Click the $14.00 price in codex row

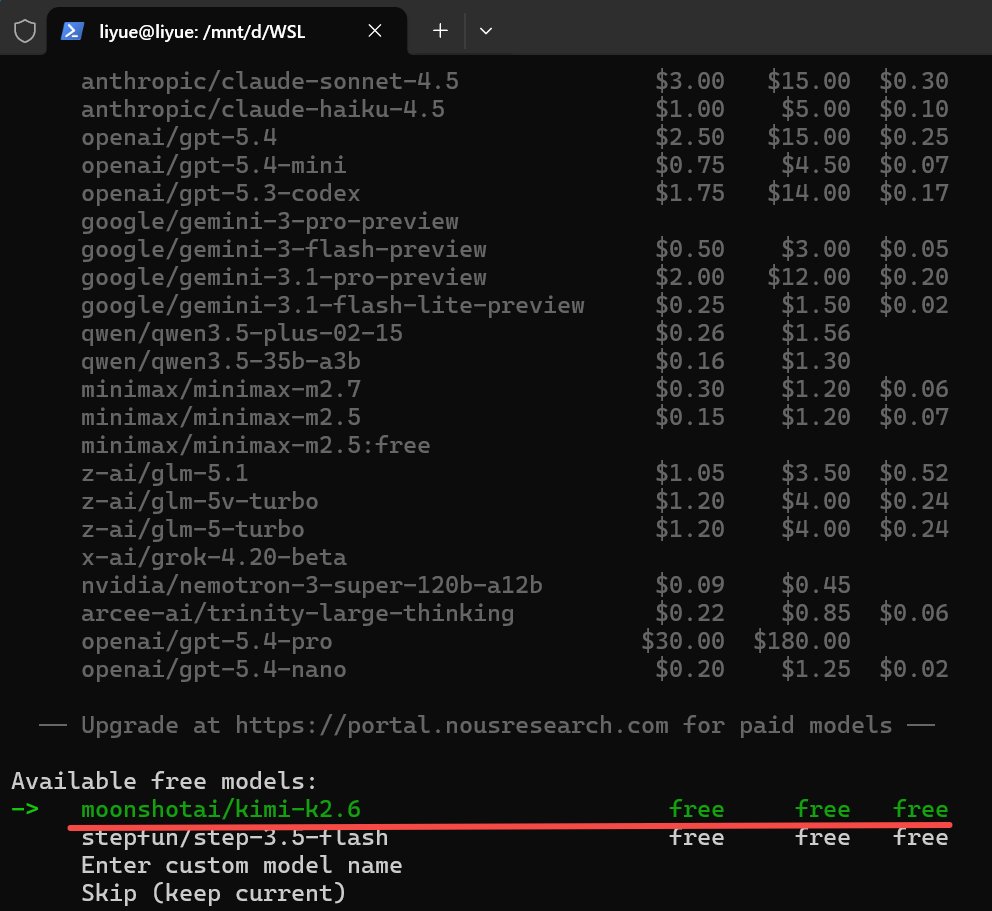809,193
